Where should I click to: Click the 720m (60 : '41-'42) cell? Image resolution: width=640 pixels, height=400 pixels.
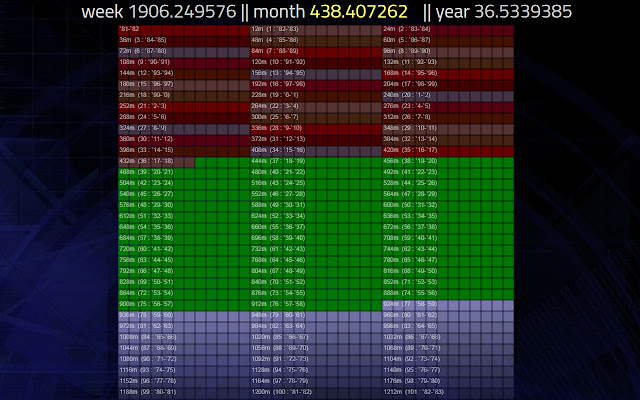(184, 249)
